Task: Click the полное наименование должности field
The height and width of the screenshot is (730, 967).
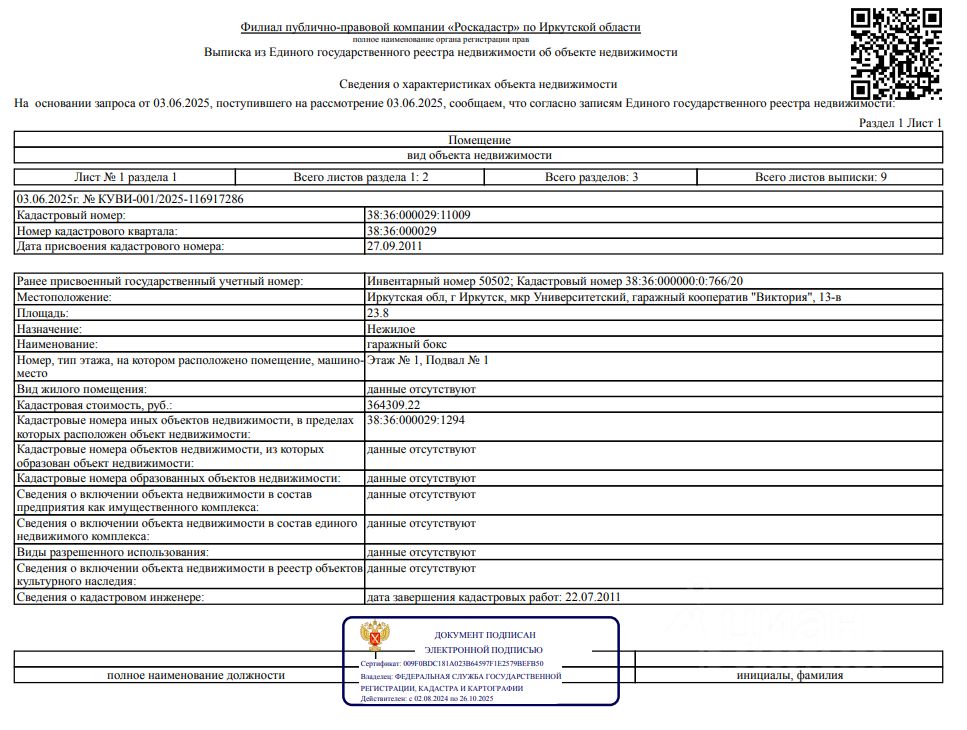Action: [x=195, y=675]
